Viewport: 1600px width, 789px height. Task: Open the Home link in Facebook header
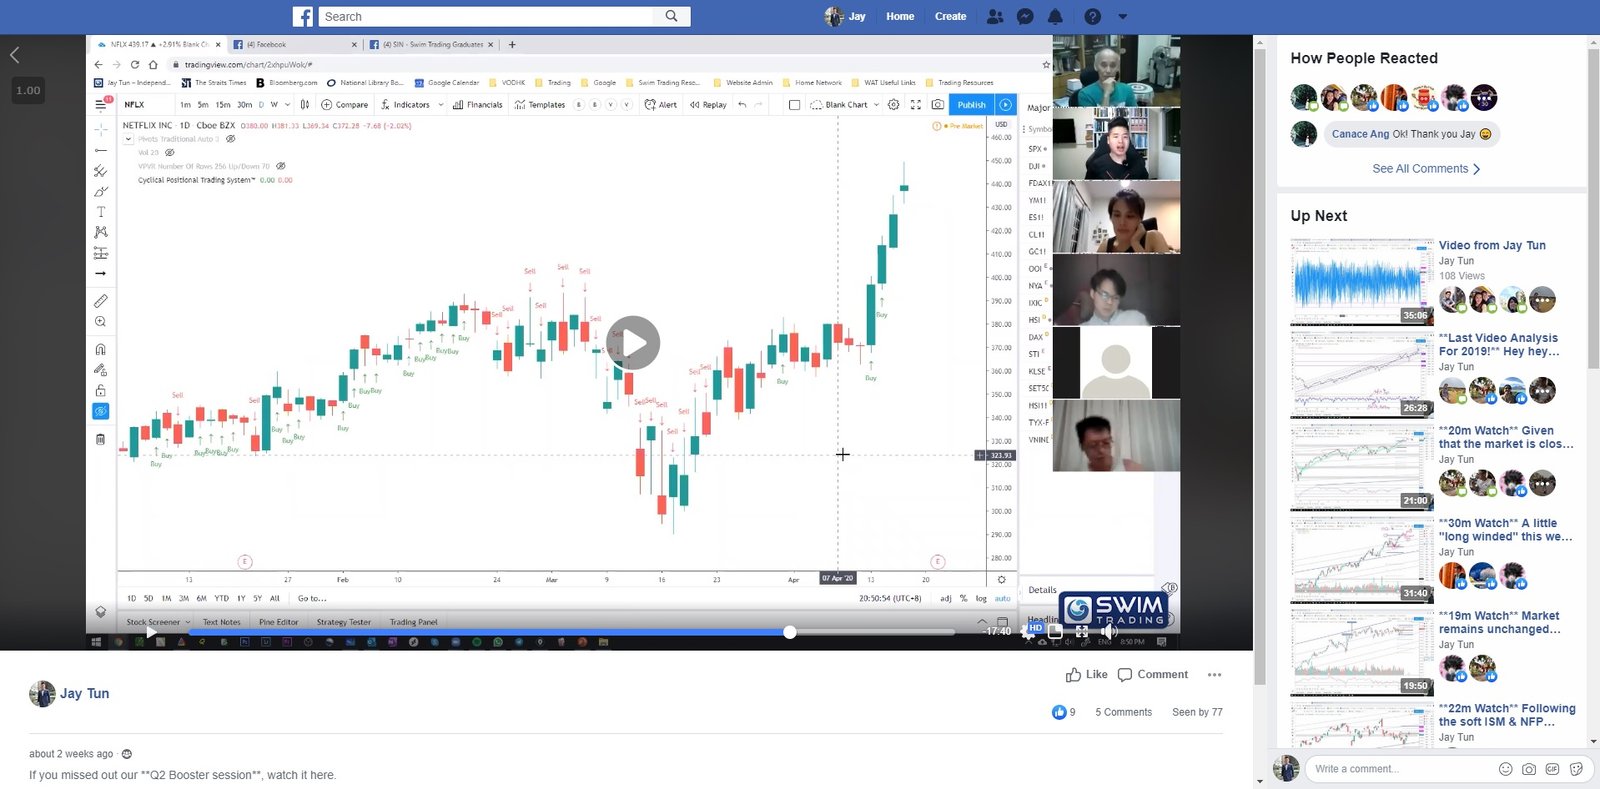coord(900,17)
